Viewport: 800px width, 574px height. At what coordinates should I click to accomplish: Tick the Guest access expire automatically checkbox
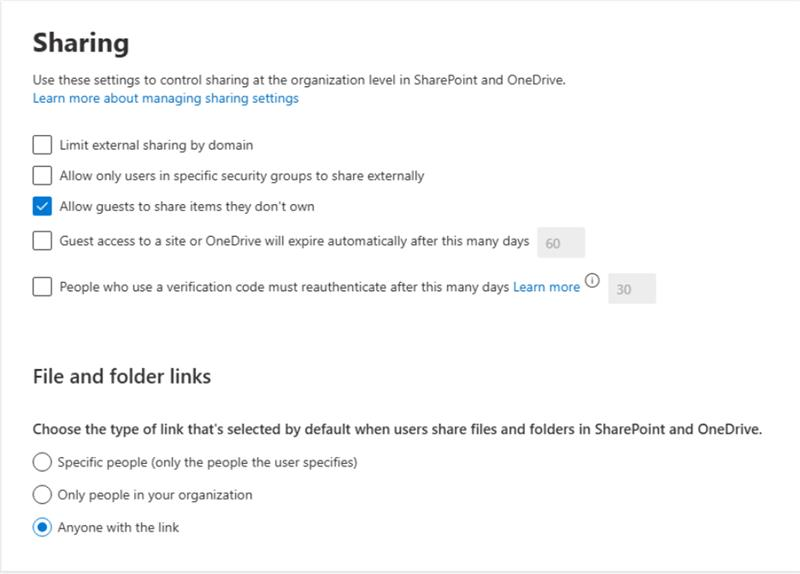tap(42, 240)
